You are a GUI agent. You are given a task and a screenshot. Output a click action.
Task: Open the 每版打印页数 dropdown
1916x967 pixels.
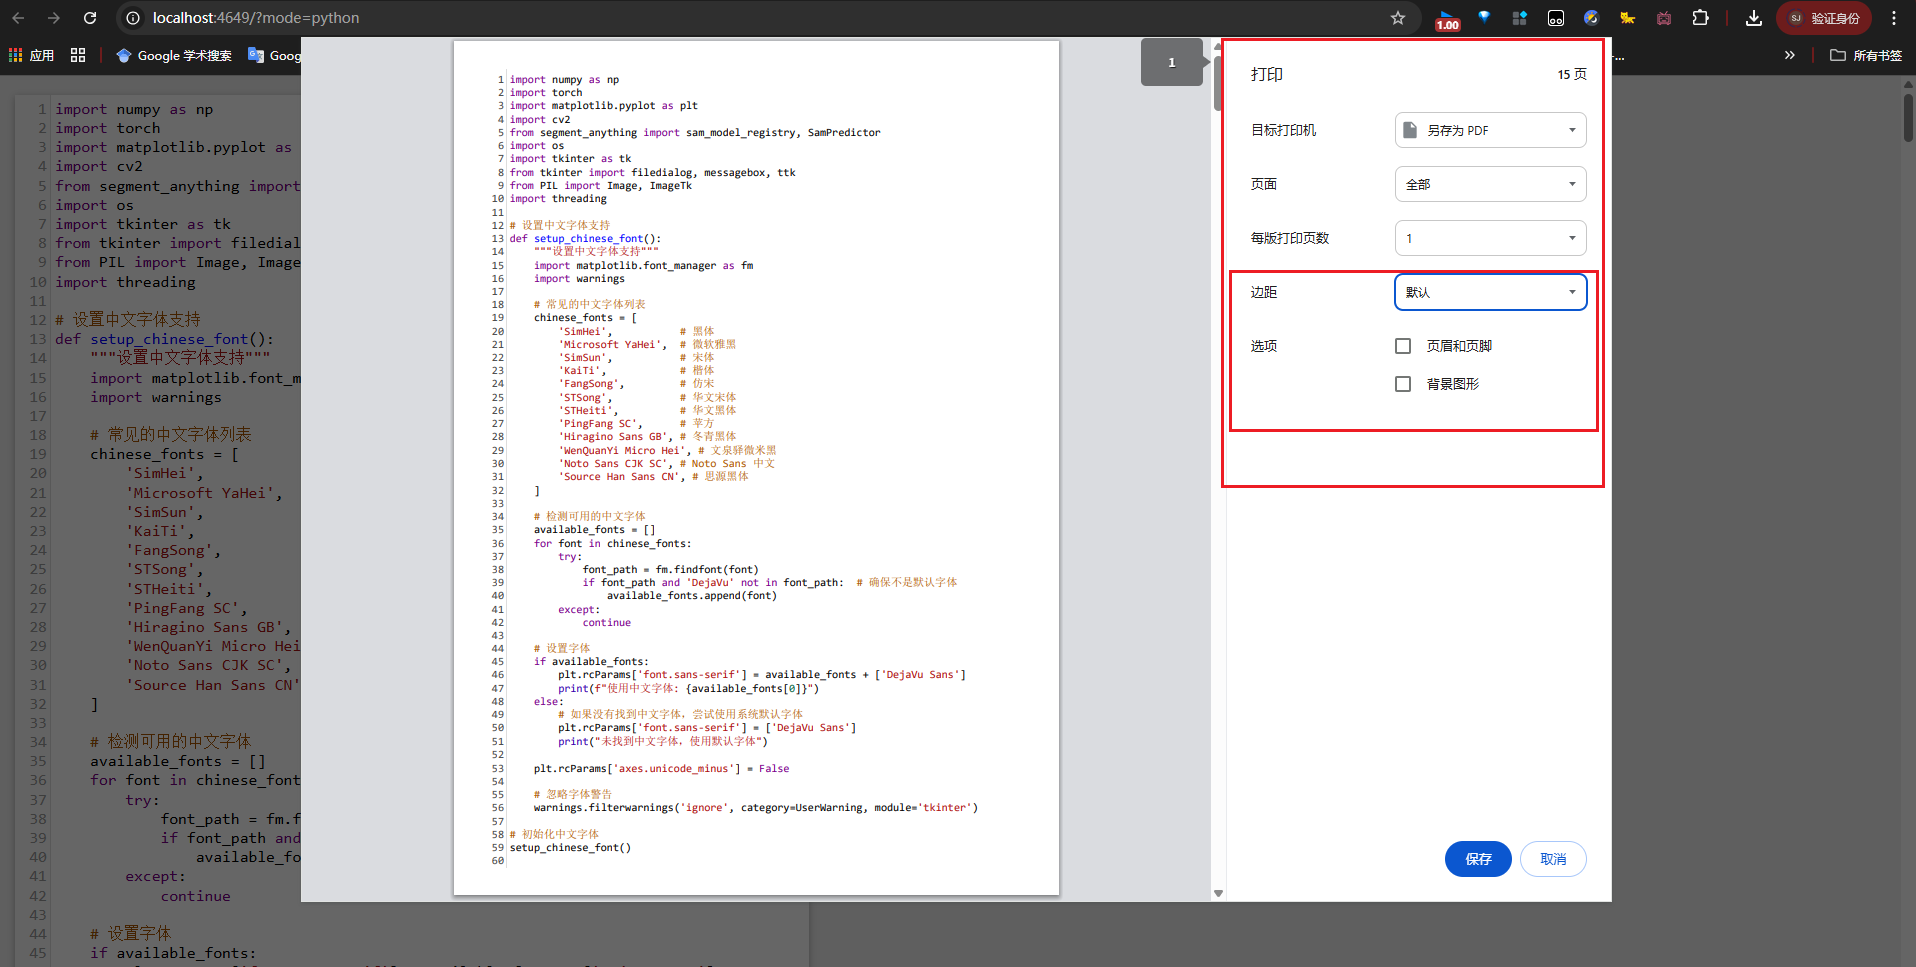[x=1490, y=238]
